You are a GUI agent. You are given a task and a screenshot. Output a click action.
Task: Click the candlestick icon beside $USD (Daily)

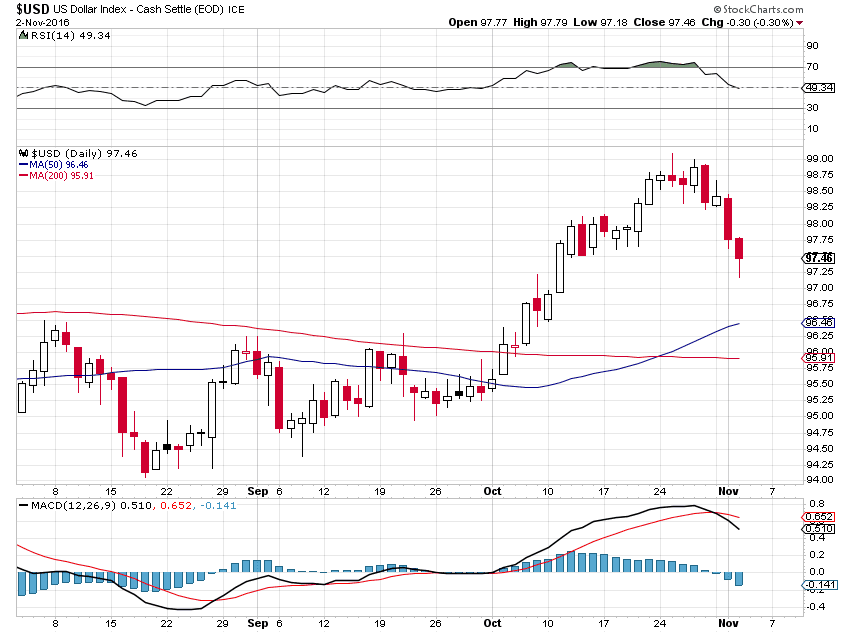[x=23, y=153]
